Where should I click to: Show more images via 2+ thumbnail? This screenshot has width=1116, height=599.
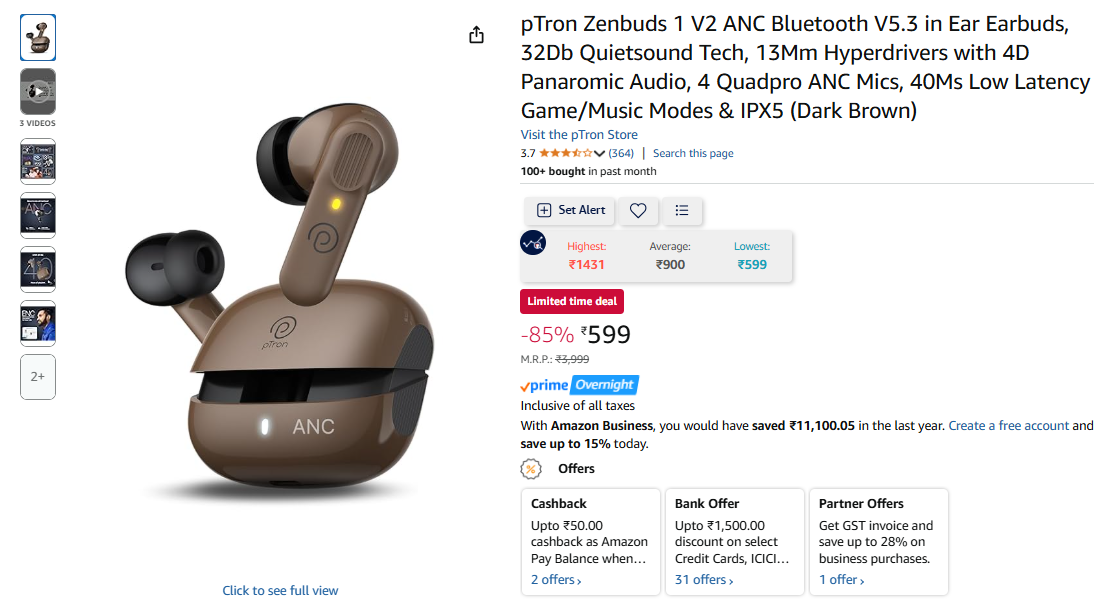pyautogui.click(x=38, y=377)
